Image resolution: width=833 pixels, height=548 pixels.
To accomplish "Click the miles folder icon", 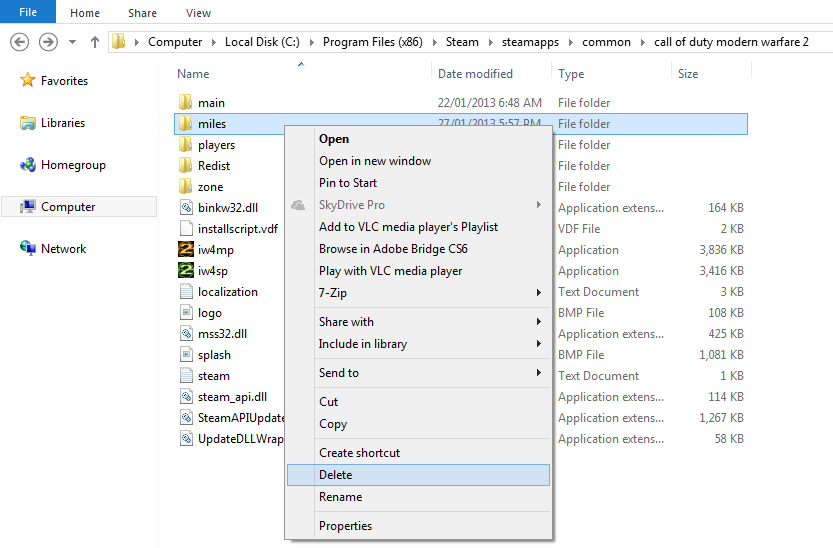I will pos(185,123).
